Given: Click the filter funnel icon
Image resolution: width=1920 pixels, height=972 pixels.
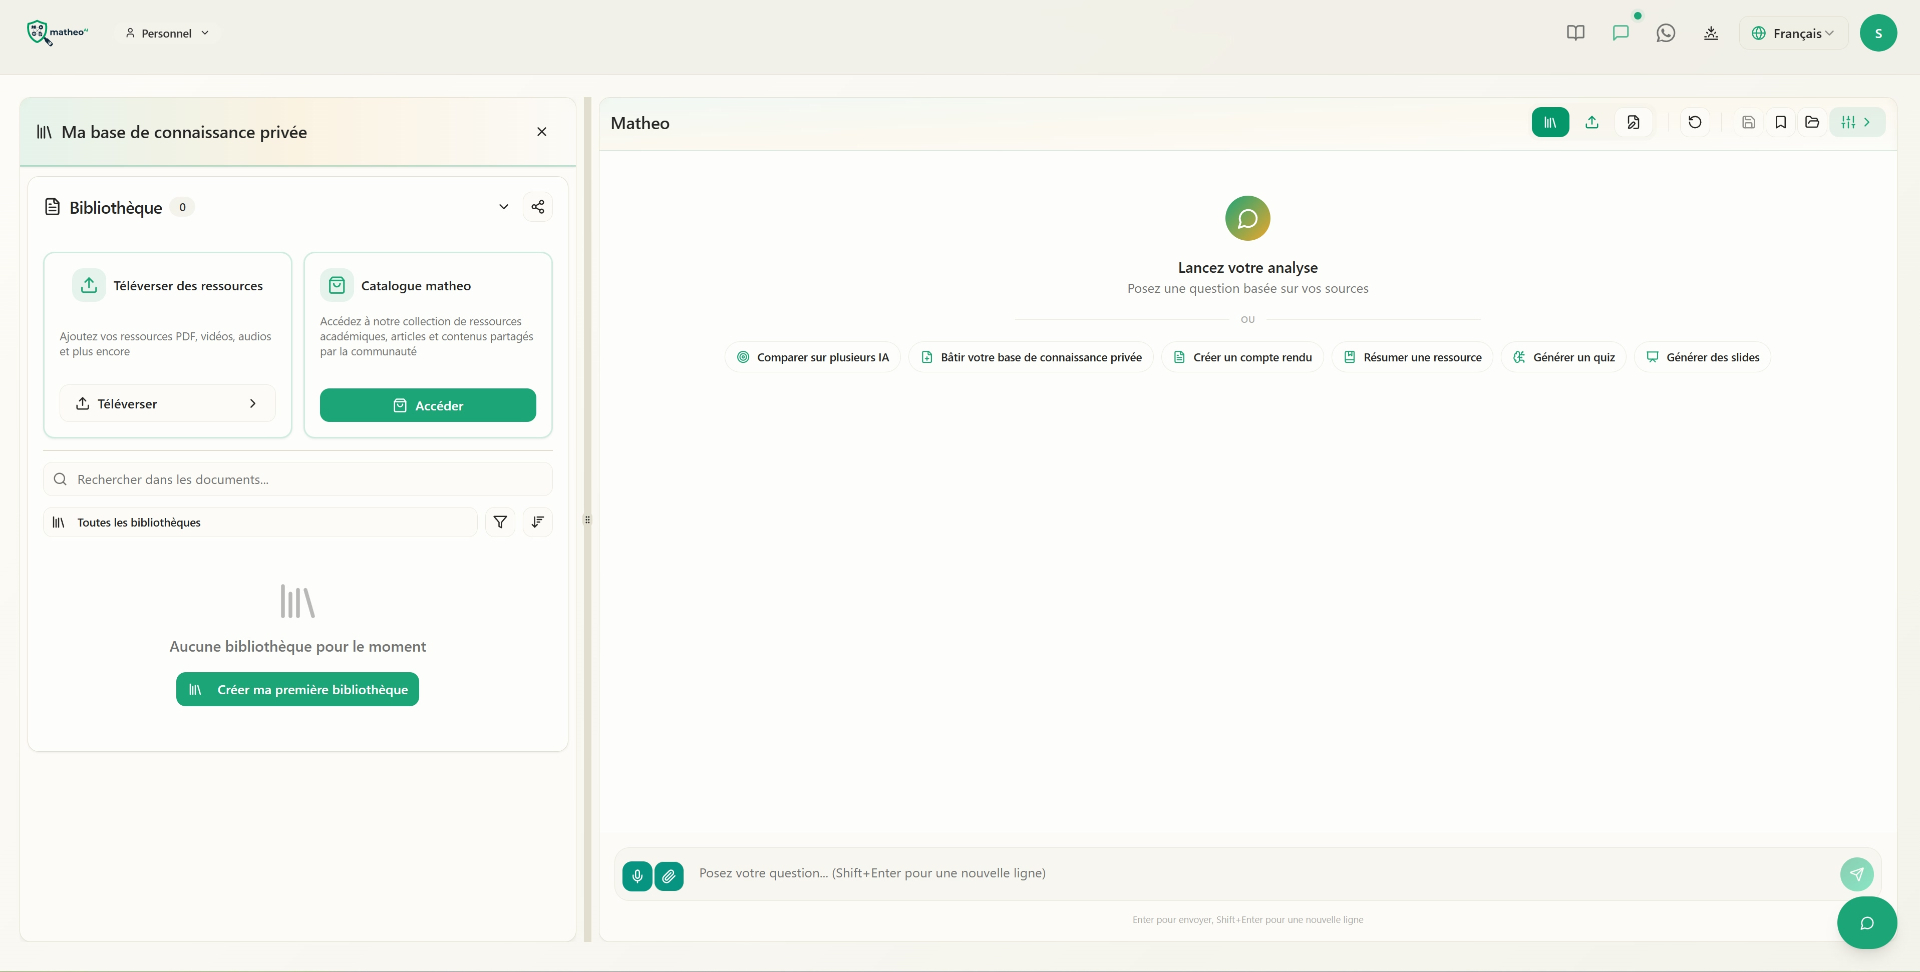Looking at the screenshot, I should point(500,522).
